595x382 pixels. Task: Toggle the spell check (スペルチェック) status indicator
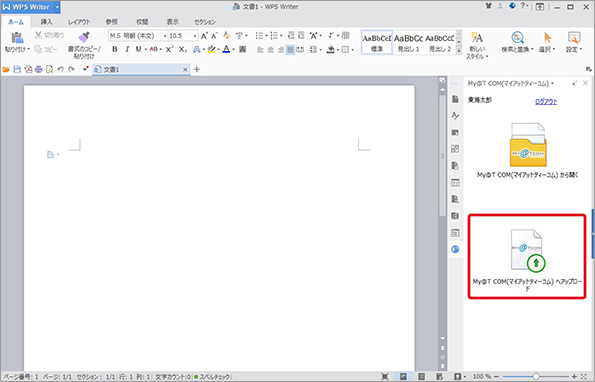[x=212, y=377]
